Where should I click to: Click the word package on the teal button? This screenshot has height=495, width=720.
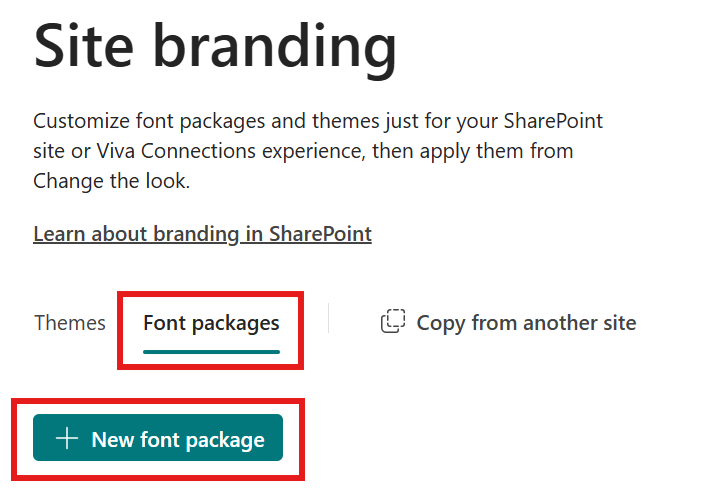pyautogui.click(x=225, y=440)
